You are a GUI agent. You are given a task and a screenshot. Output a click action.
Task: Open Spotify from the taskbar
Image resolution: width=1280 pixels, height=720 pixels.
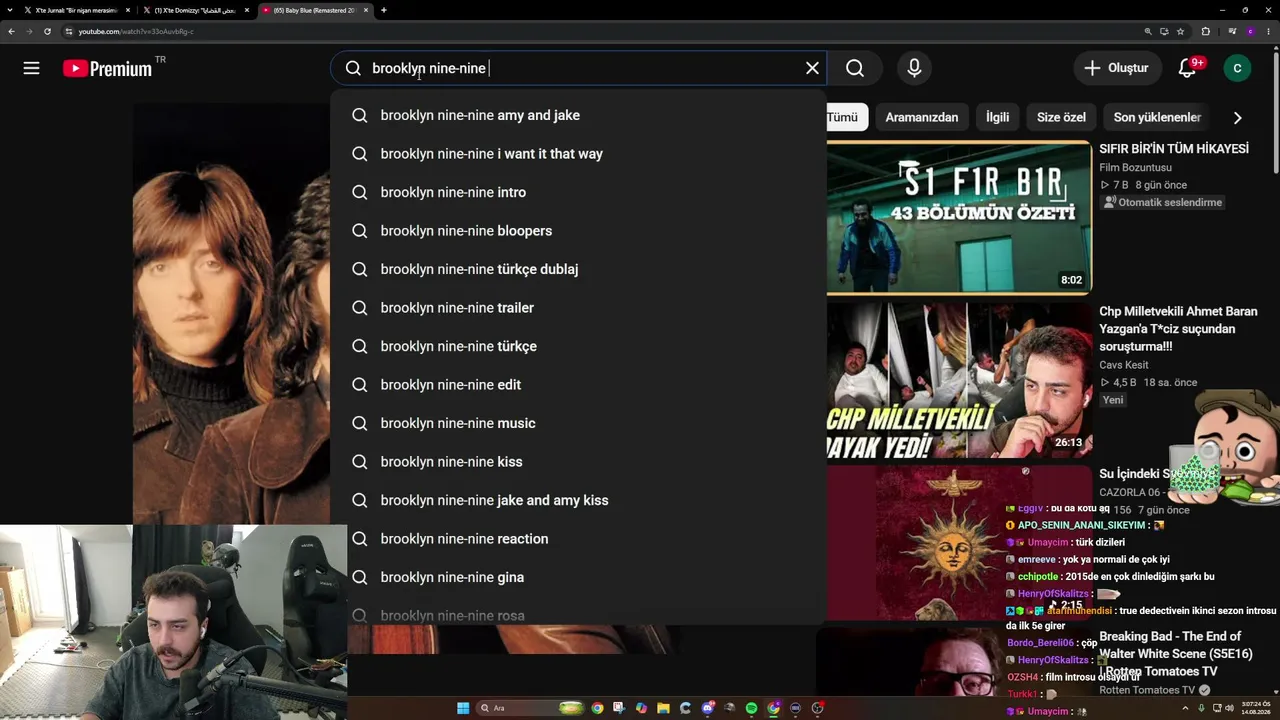tap(752, 708)
